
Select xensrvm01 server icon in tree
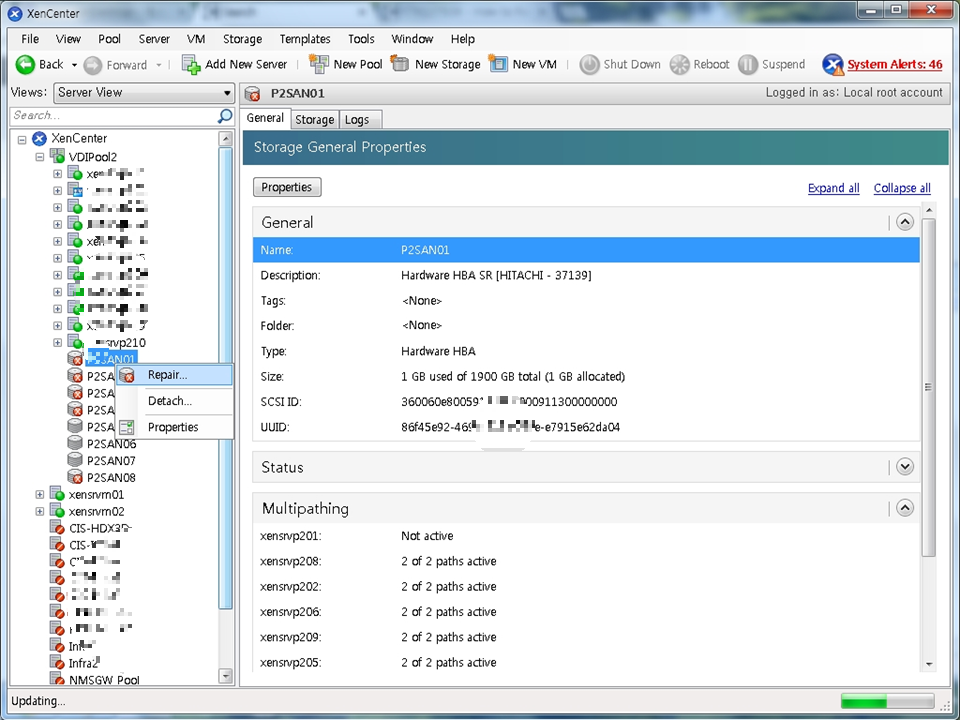point(57,493)
